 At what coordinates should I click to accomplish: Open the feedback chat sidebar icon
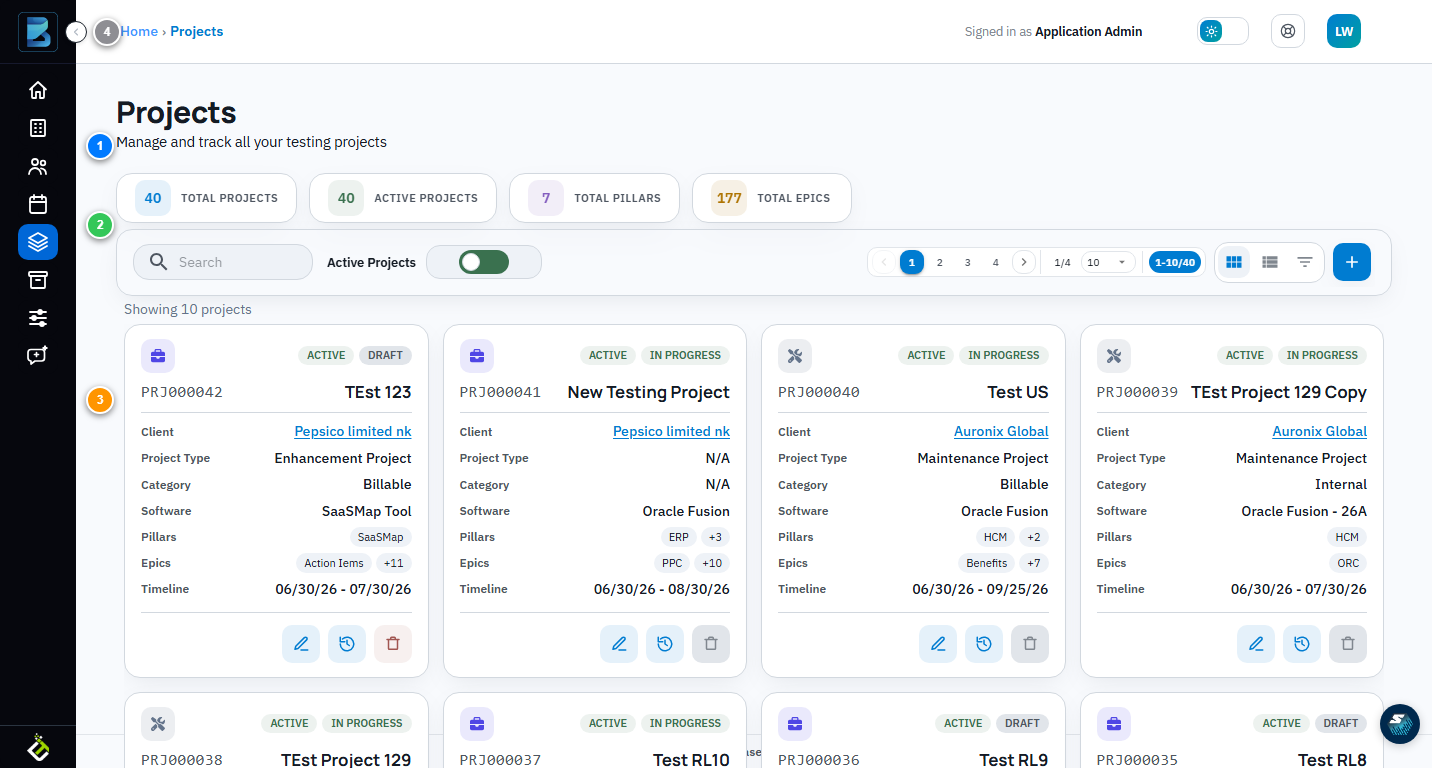coord(38,356)
